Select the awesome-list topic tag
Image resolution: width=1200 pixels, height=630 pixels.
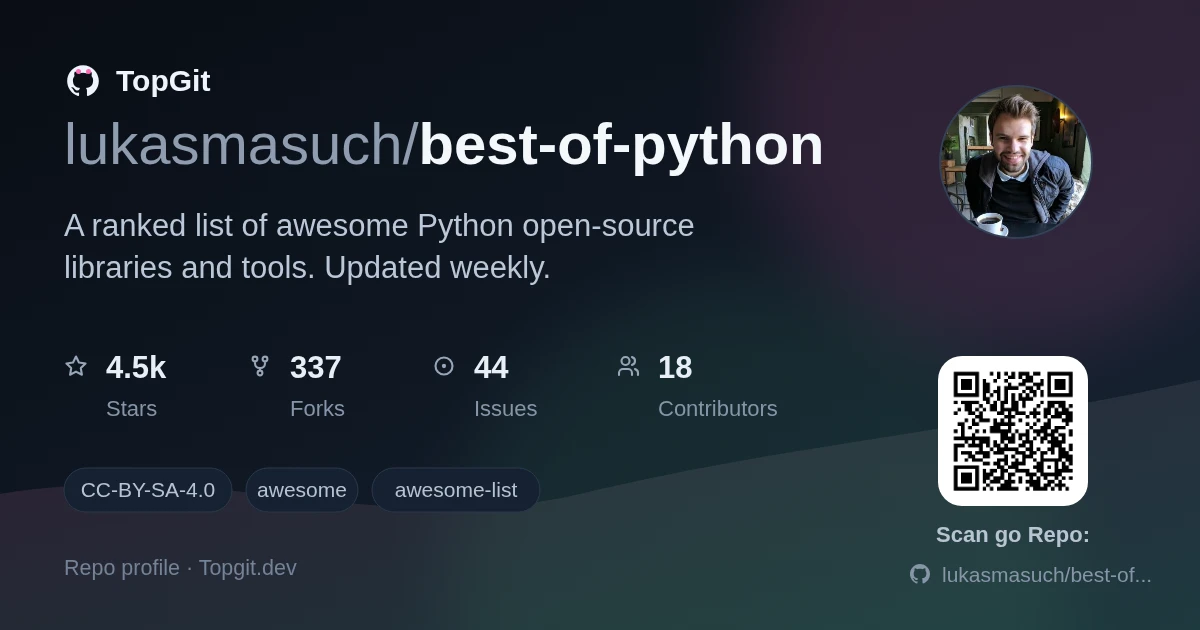tap(456, 490)
